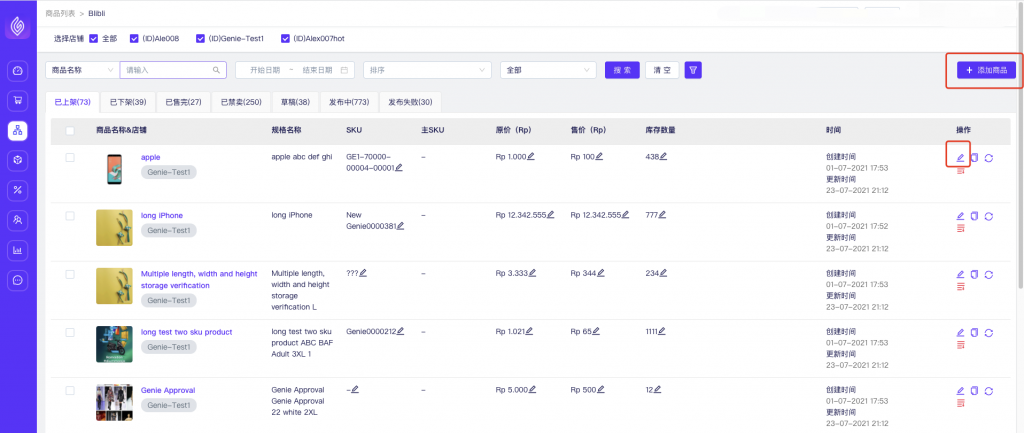
Task: Check the apple product row checkbox
Action: tap(70, 157)
